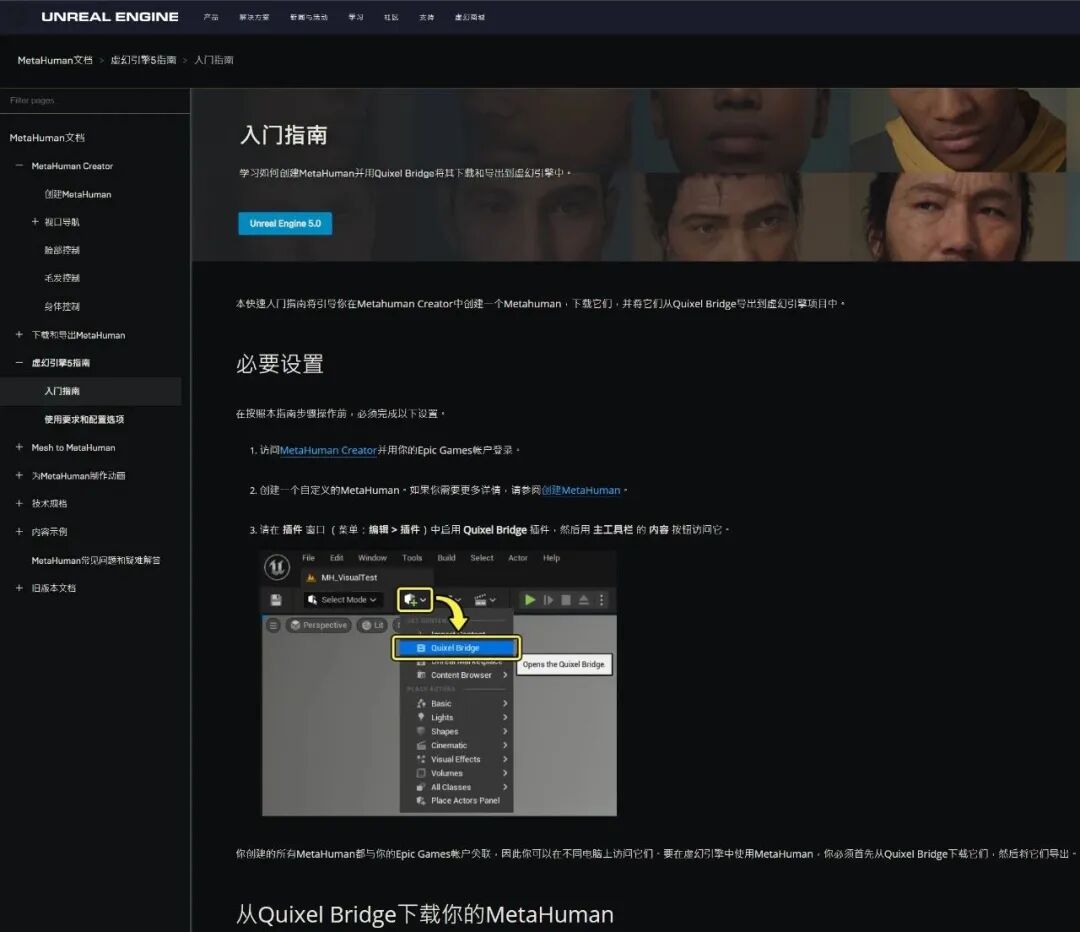The image size is (1080, 932).
Task: Click the three-dot play options icon
Action: [x=601, y=600]
